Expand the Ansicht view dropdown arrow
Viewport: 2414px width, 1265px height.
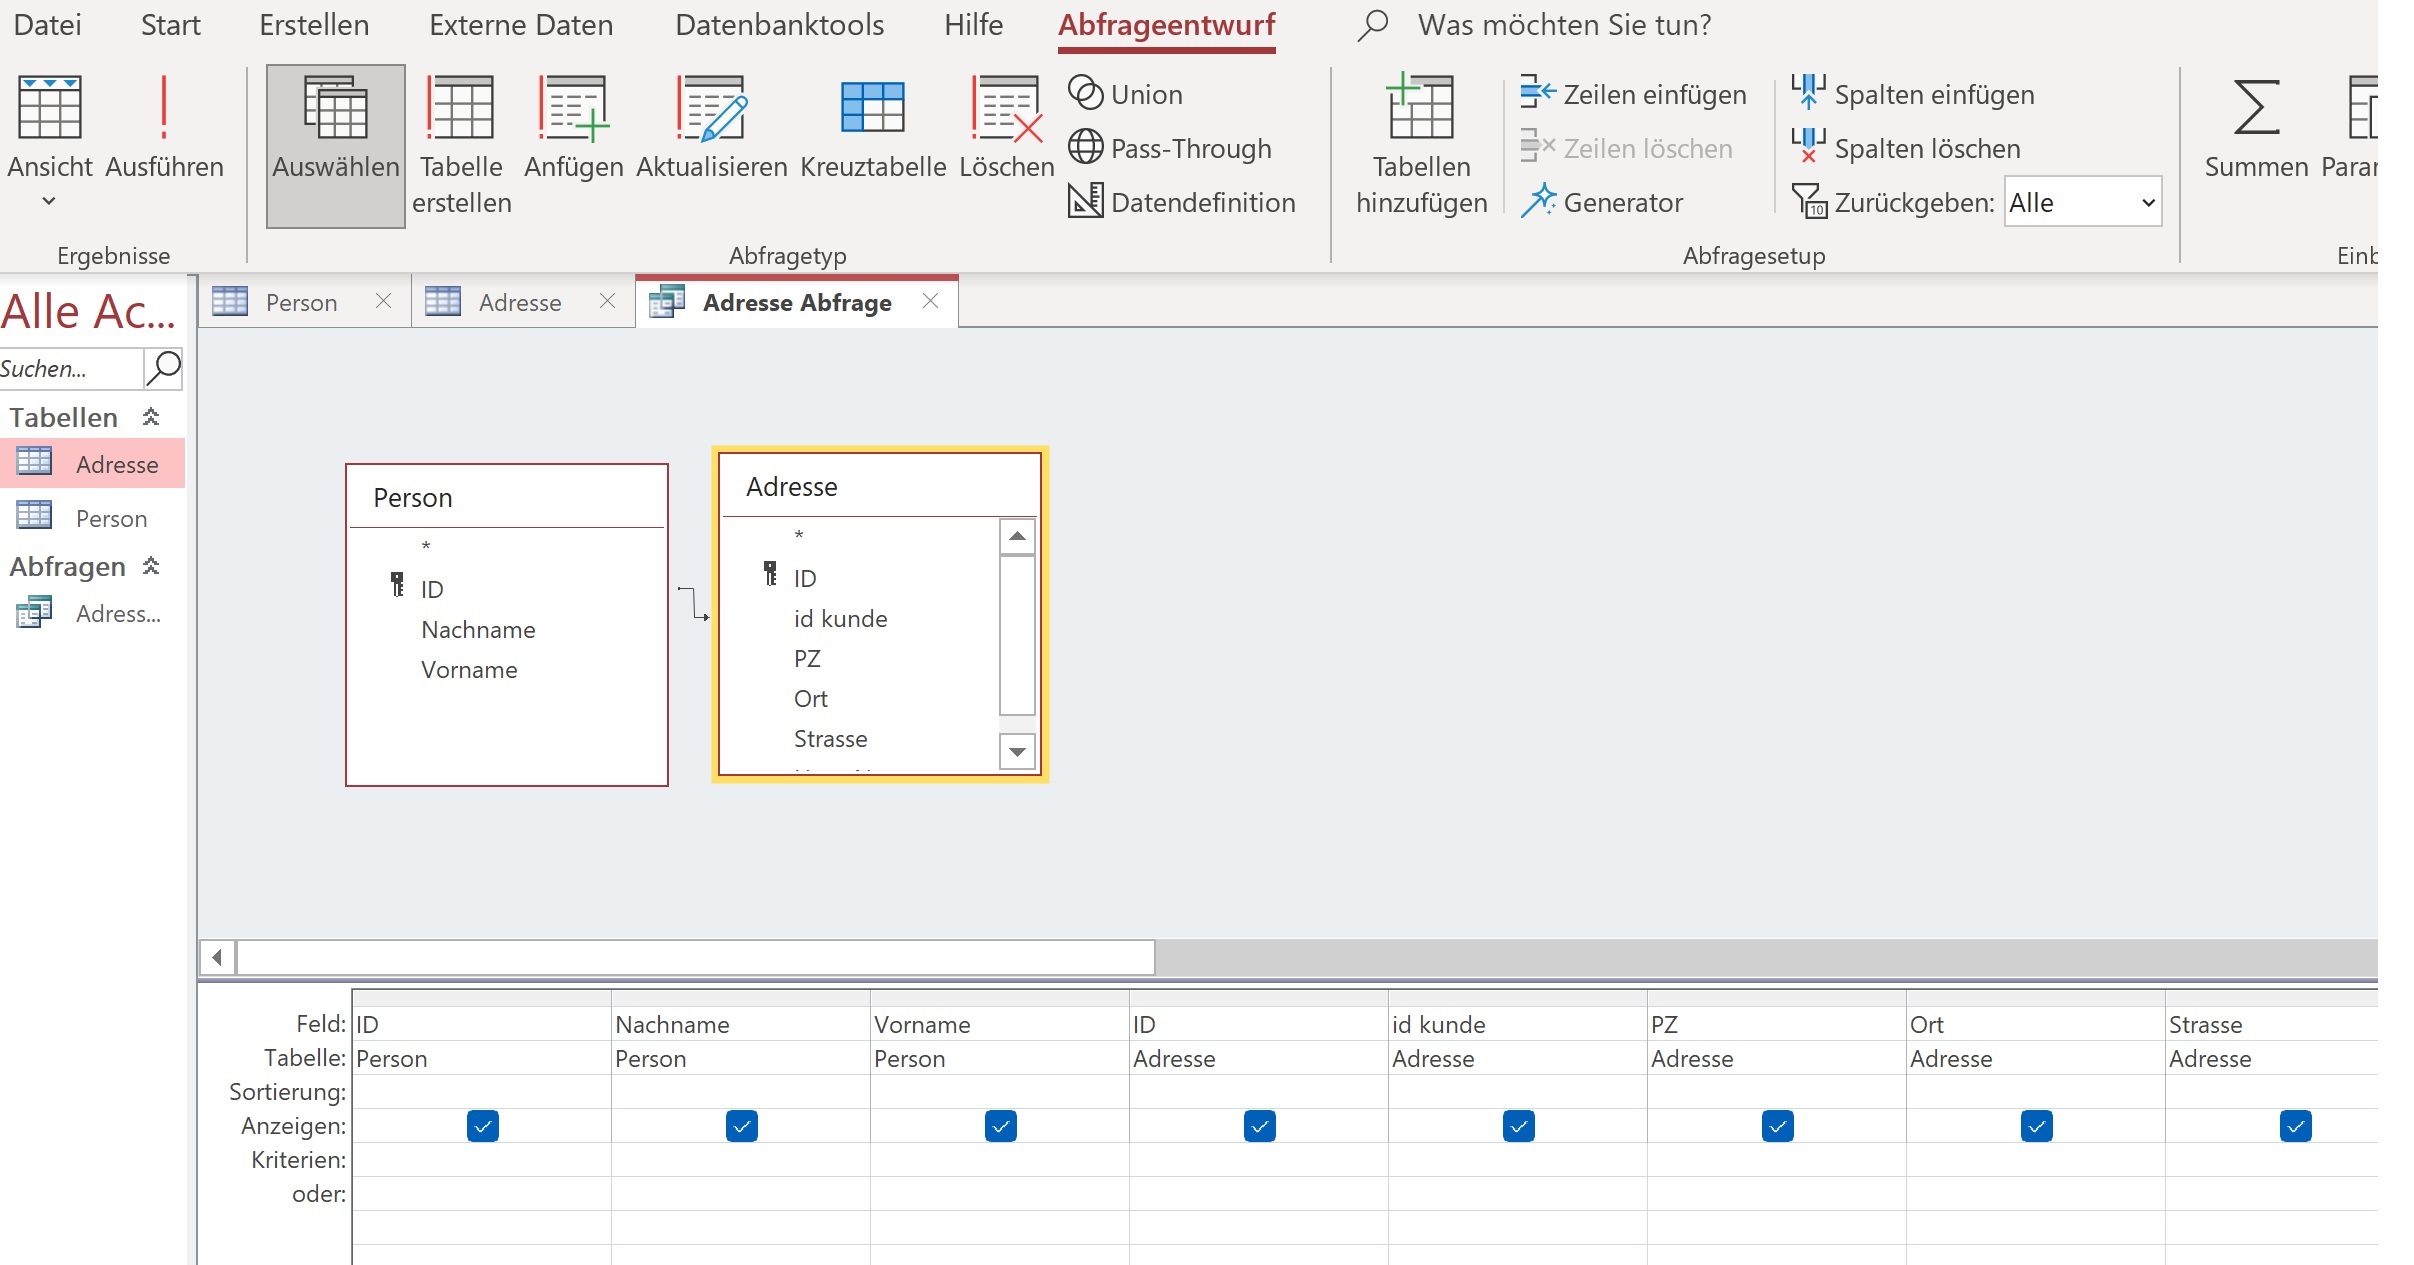pyautogui.click(x=49, y=201)
